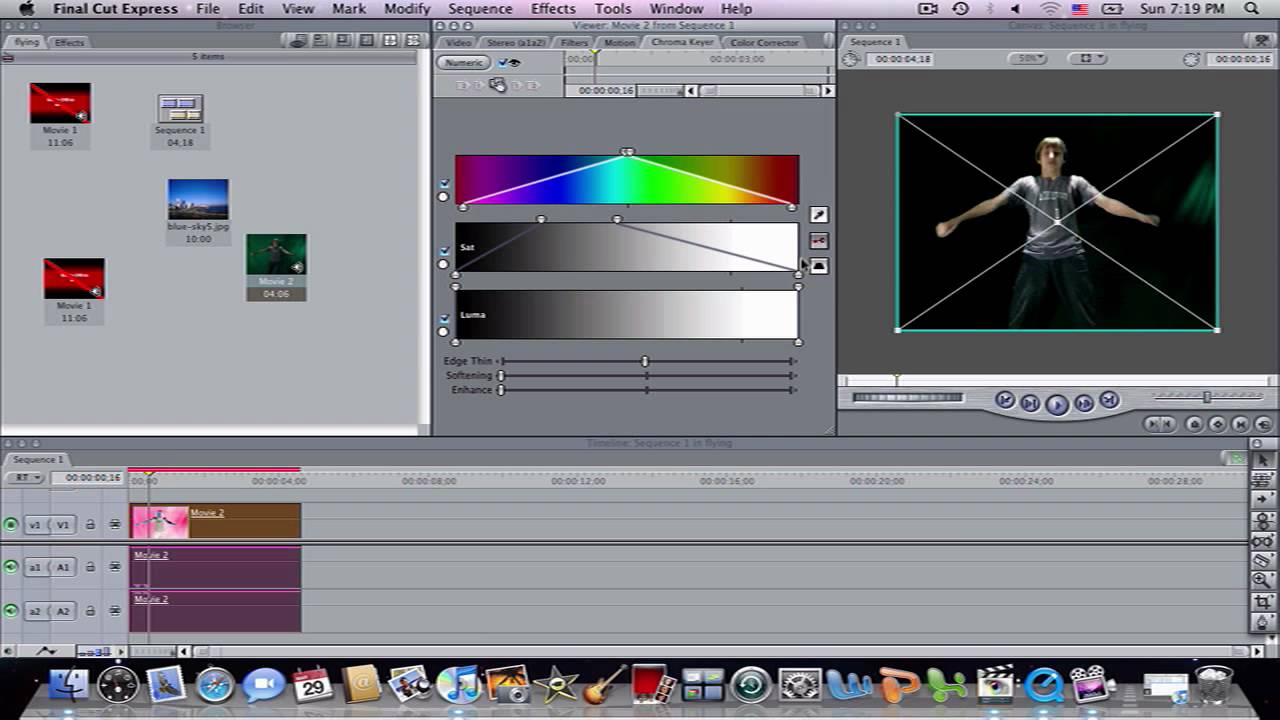1280x720 pixels.
Task: Click the drag-filter hand icon in Chroma Keyer
Action: (497, 85)
